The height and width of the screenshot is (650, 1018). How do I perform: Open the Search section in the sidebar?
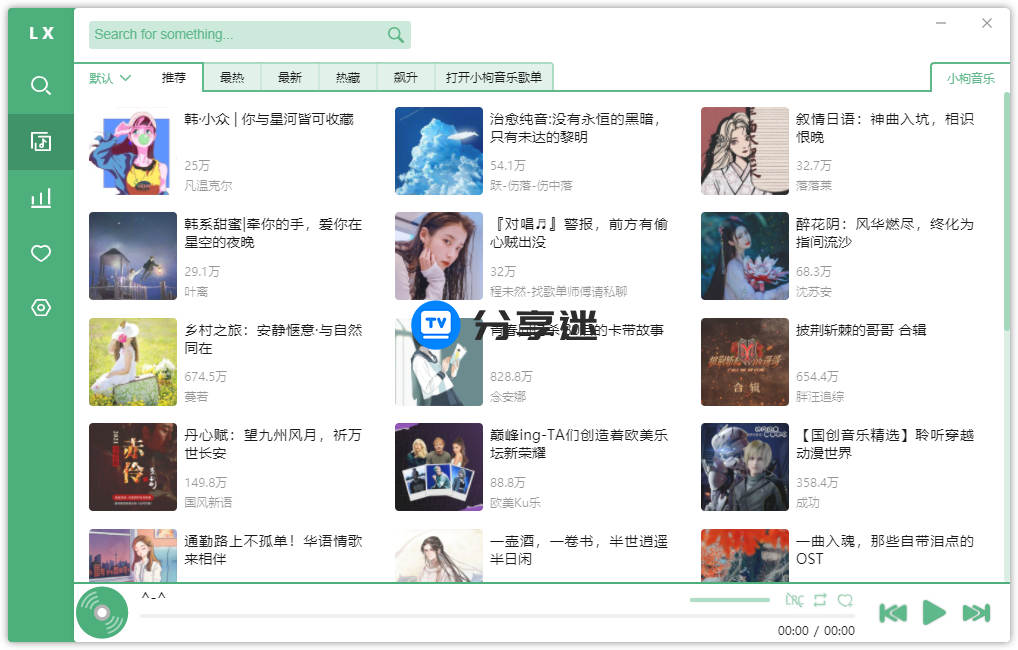pos(40,85)
